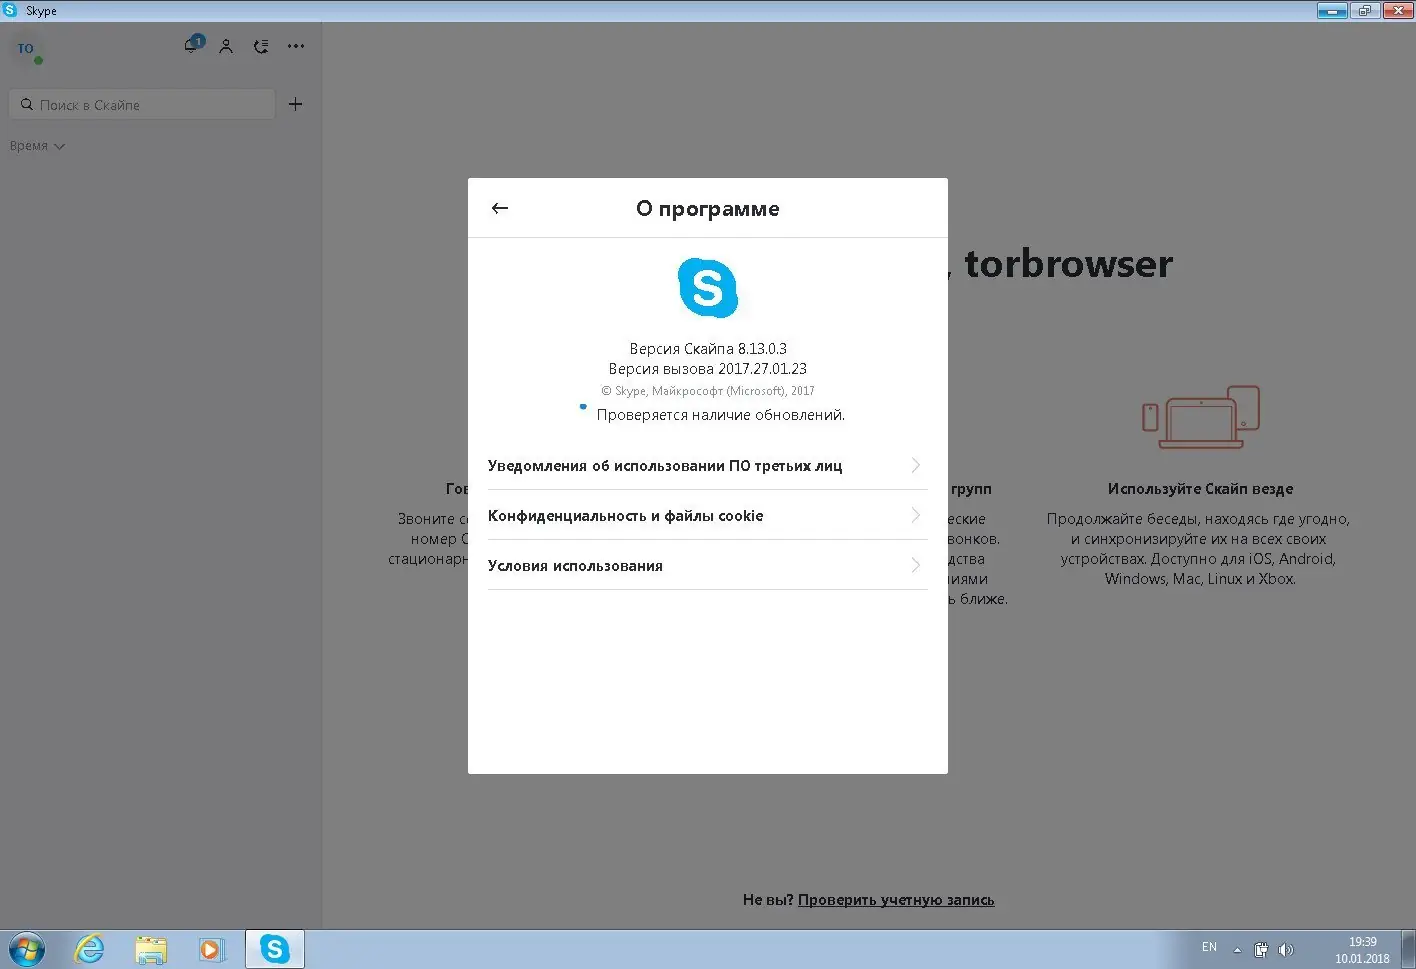1416x969 pixels.
Task: Open the magnifier search icon
Action: 26,103
